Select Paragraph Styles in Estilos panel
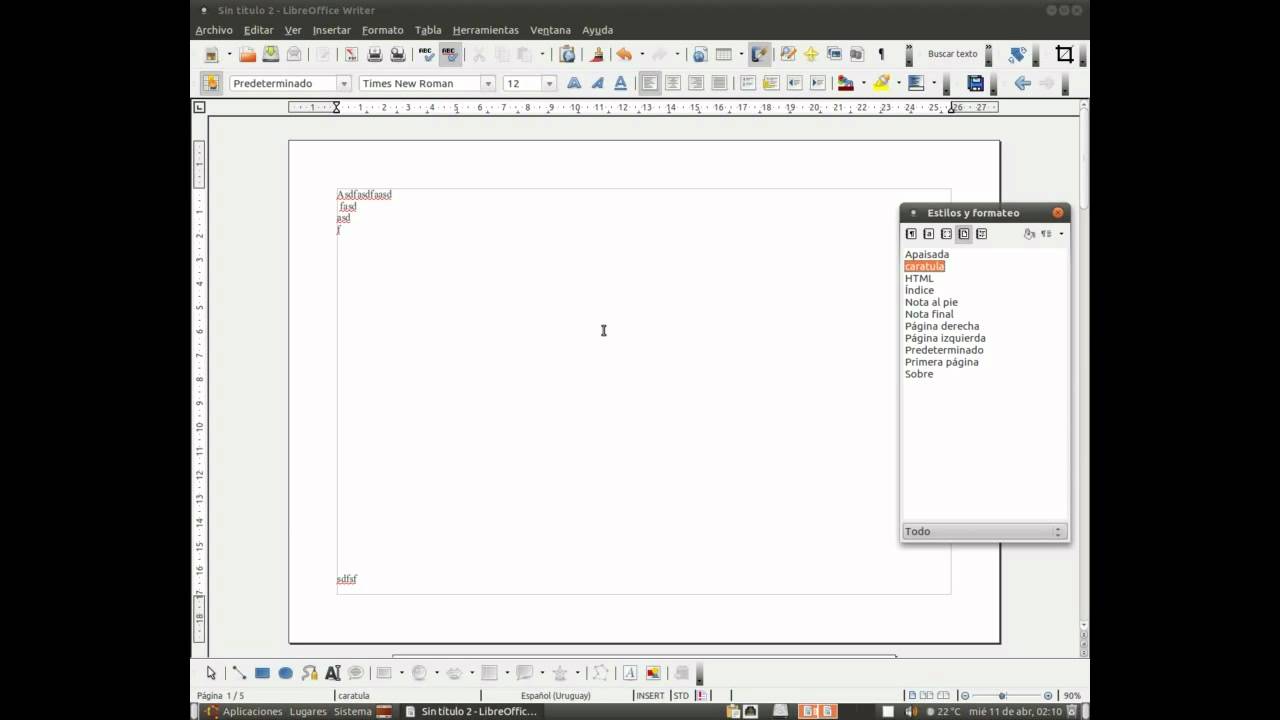Image resolution: width=1280 pixels, height=720 pixels. click(911, 234)
